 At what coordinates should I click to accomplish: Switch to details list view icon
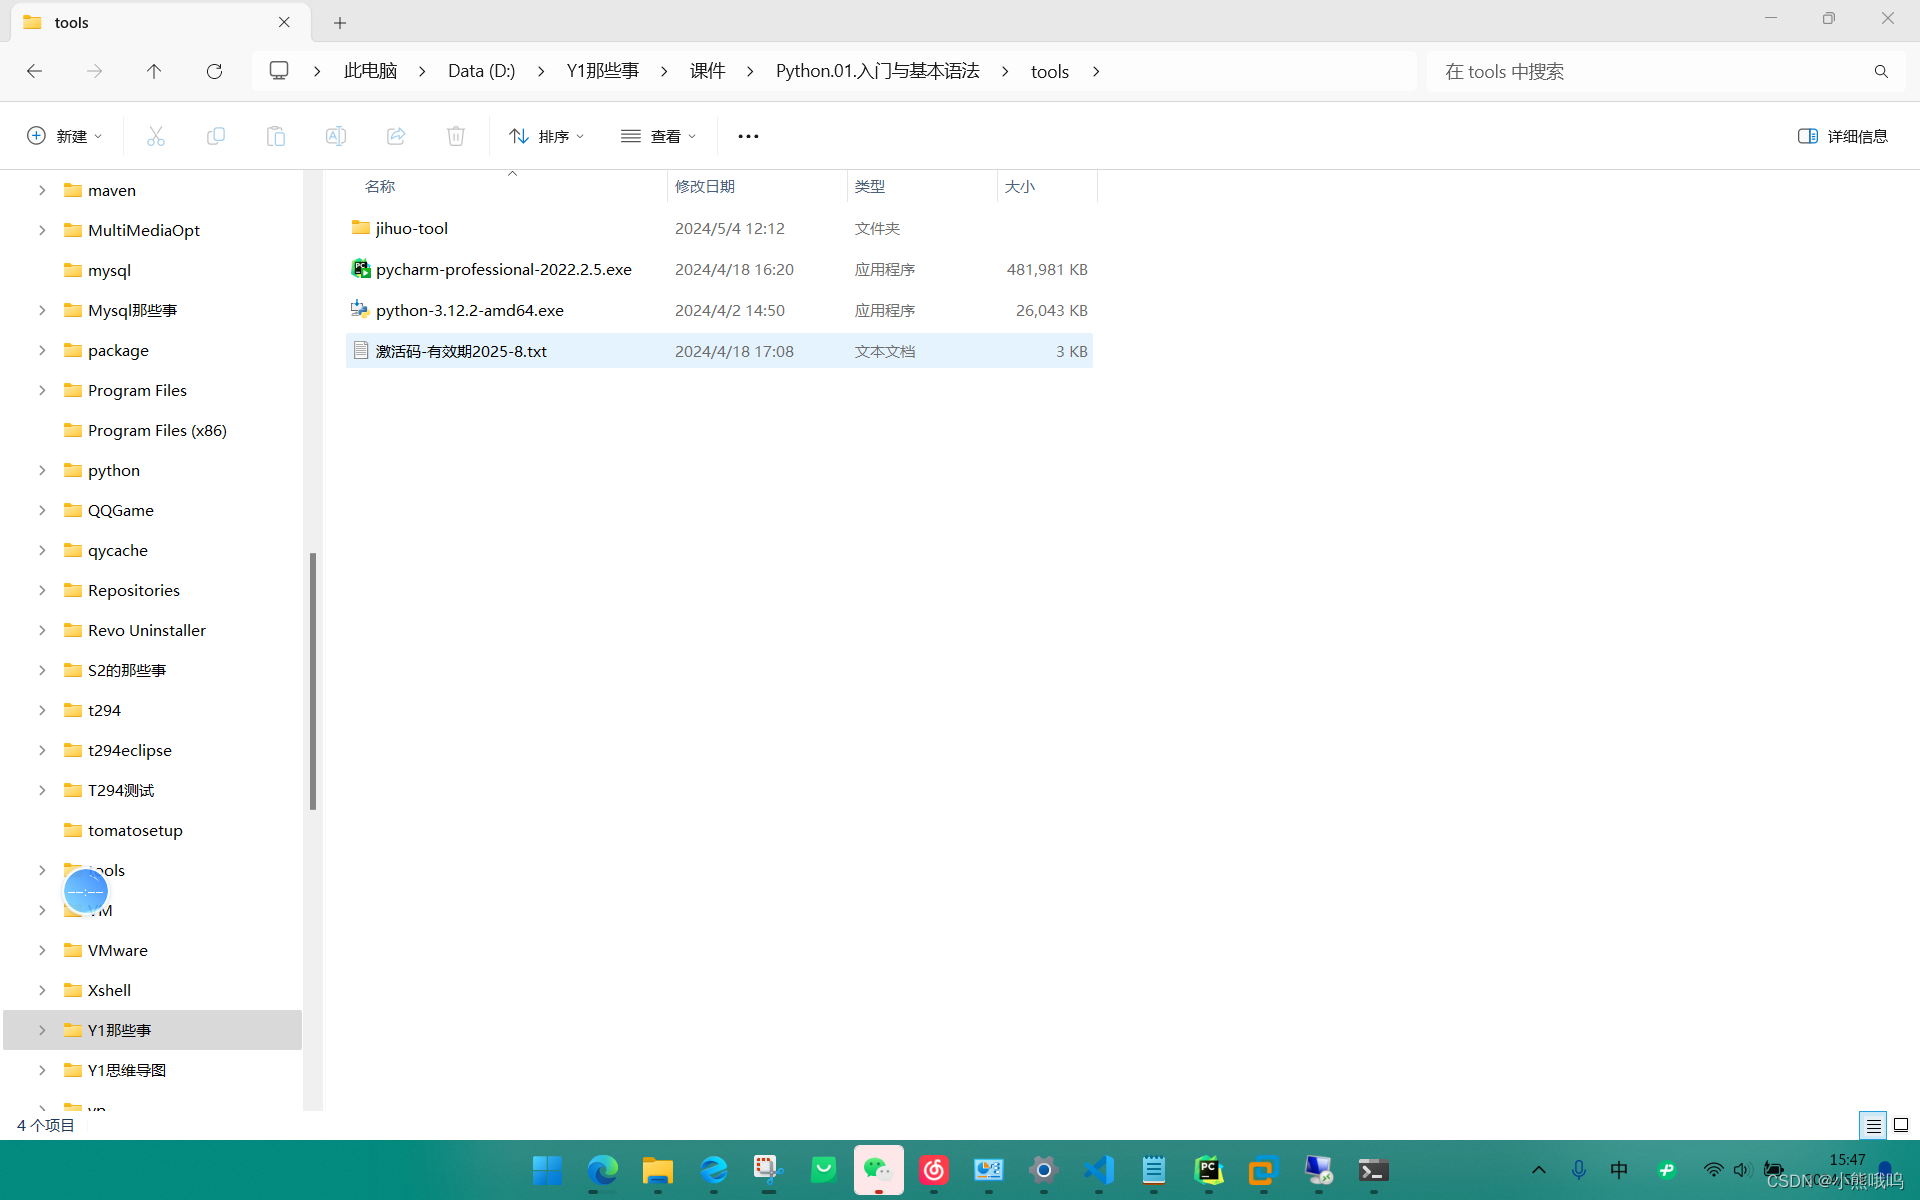(x=1873, y=1125)
